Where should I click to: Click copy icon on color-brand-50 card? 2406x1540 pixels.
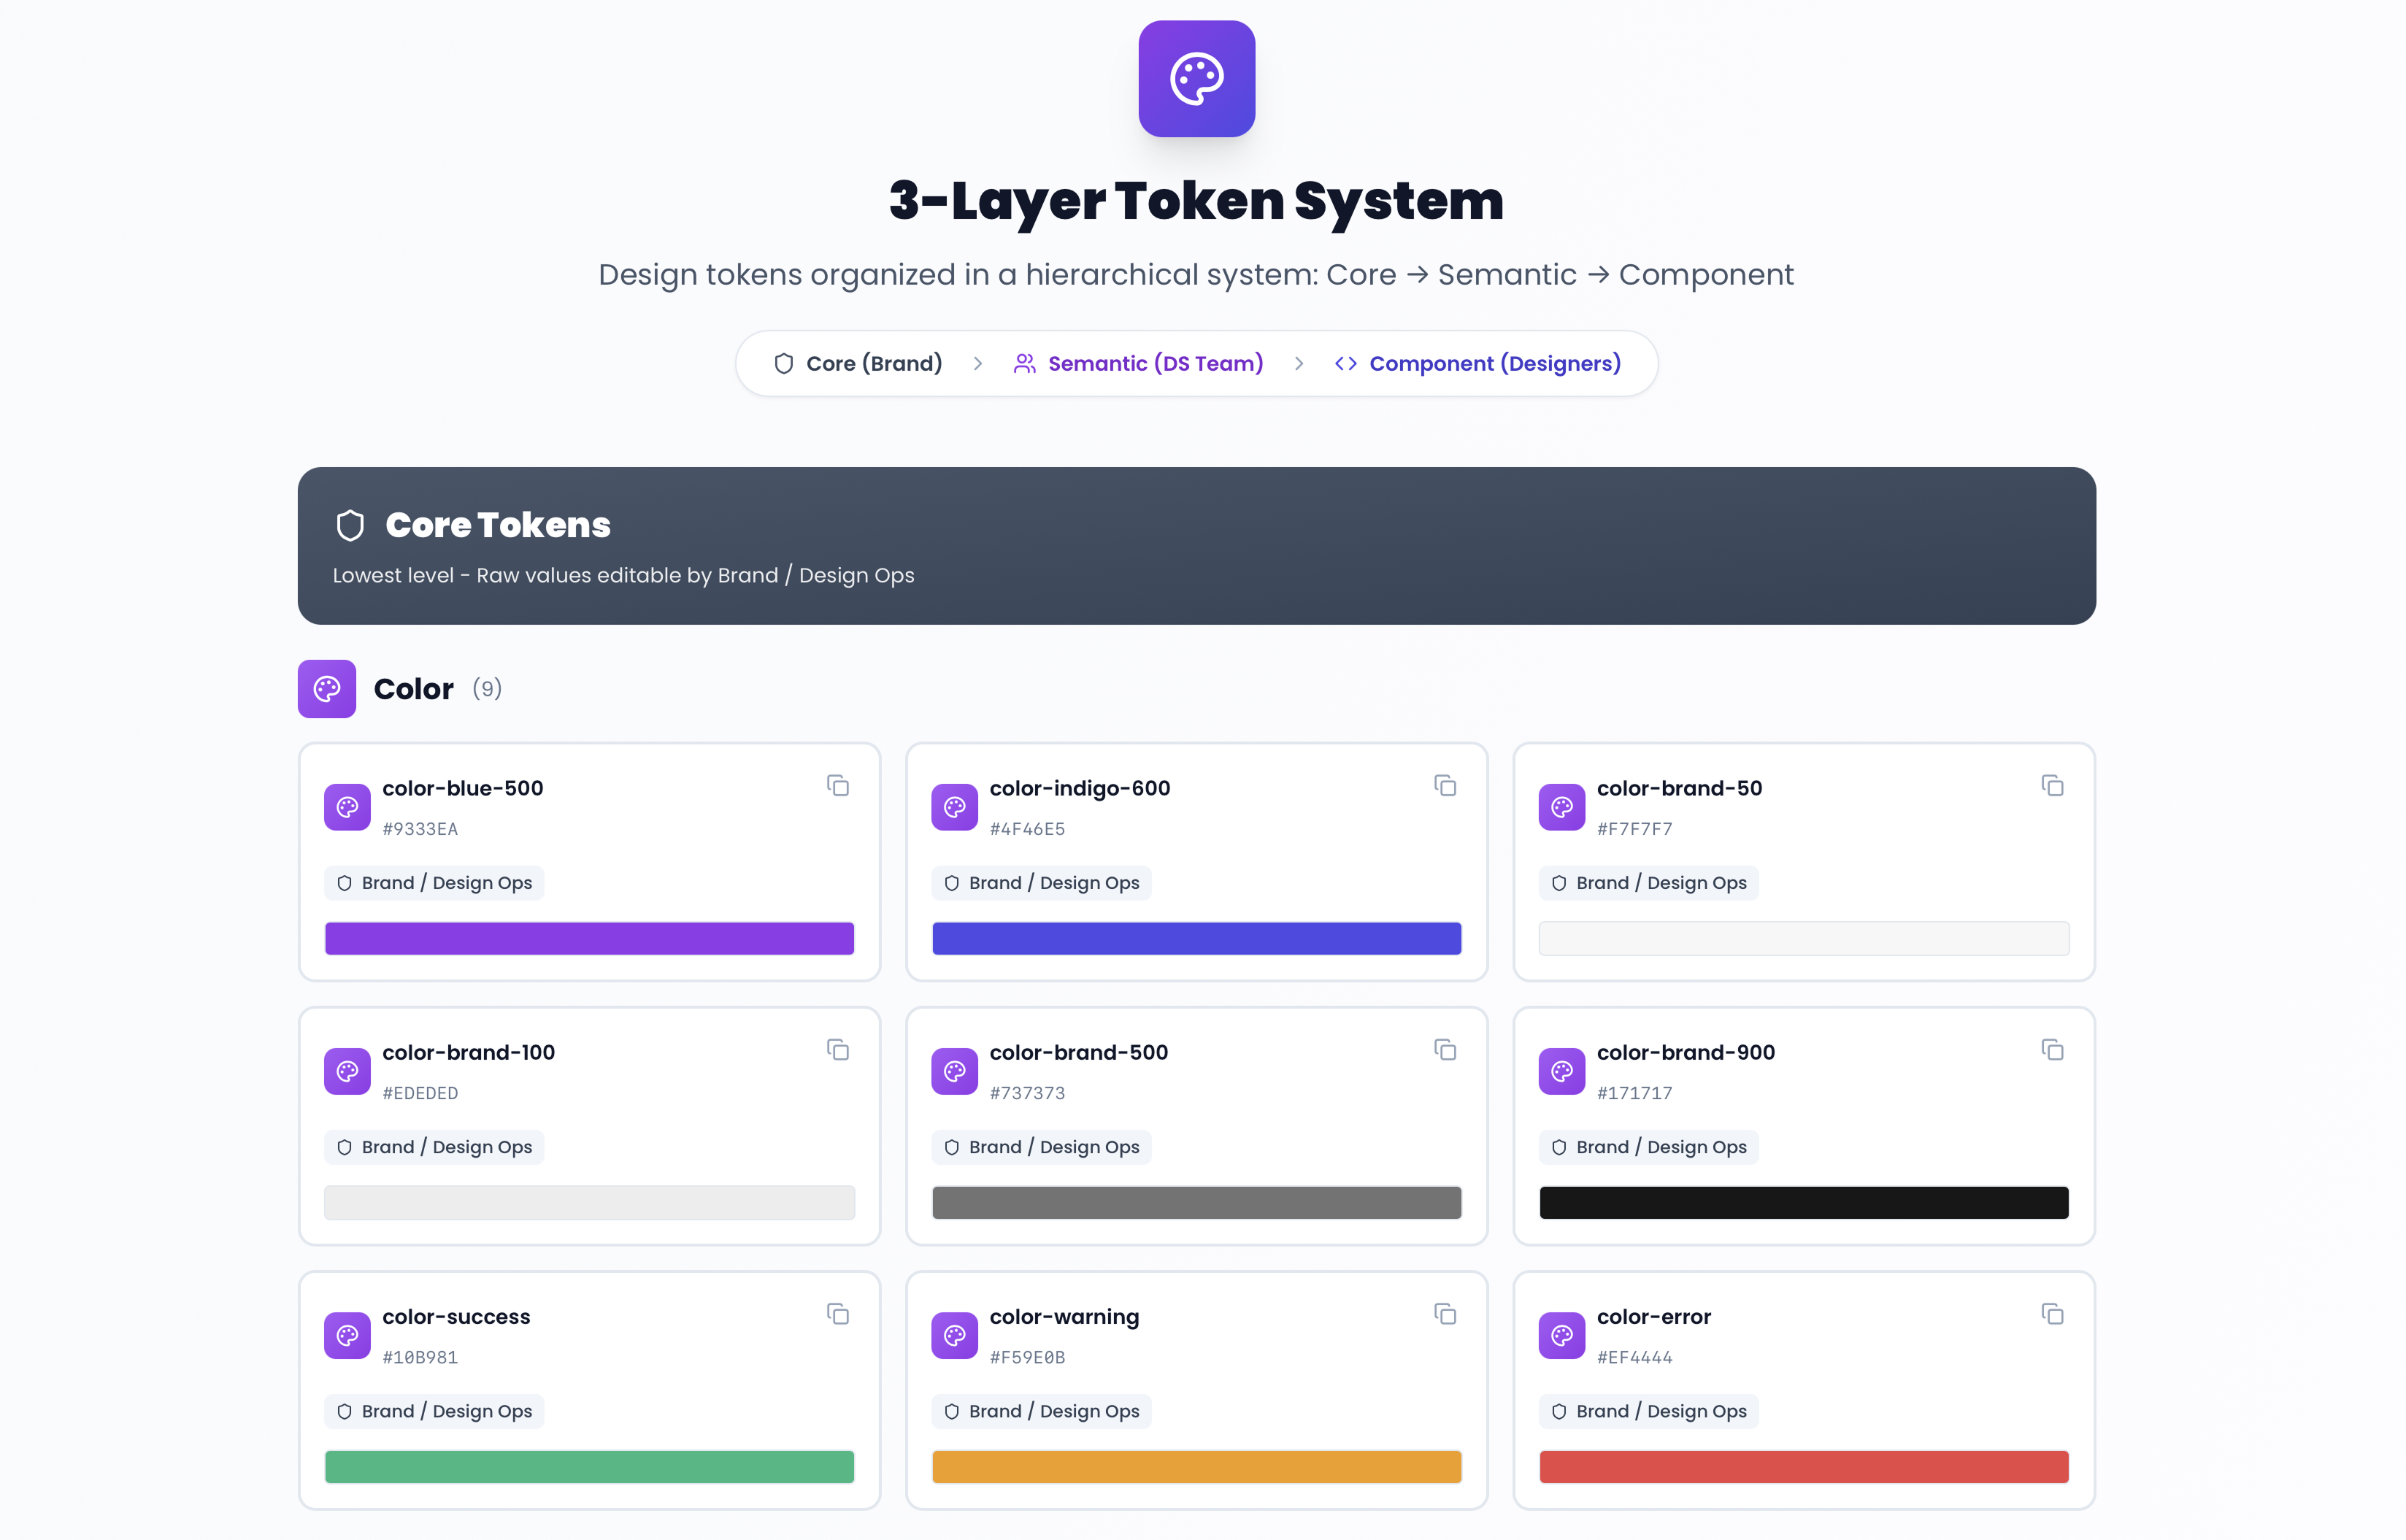click(2052, 786)
